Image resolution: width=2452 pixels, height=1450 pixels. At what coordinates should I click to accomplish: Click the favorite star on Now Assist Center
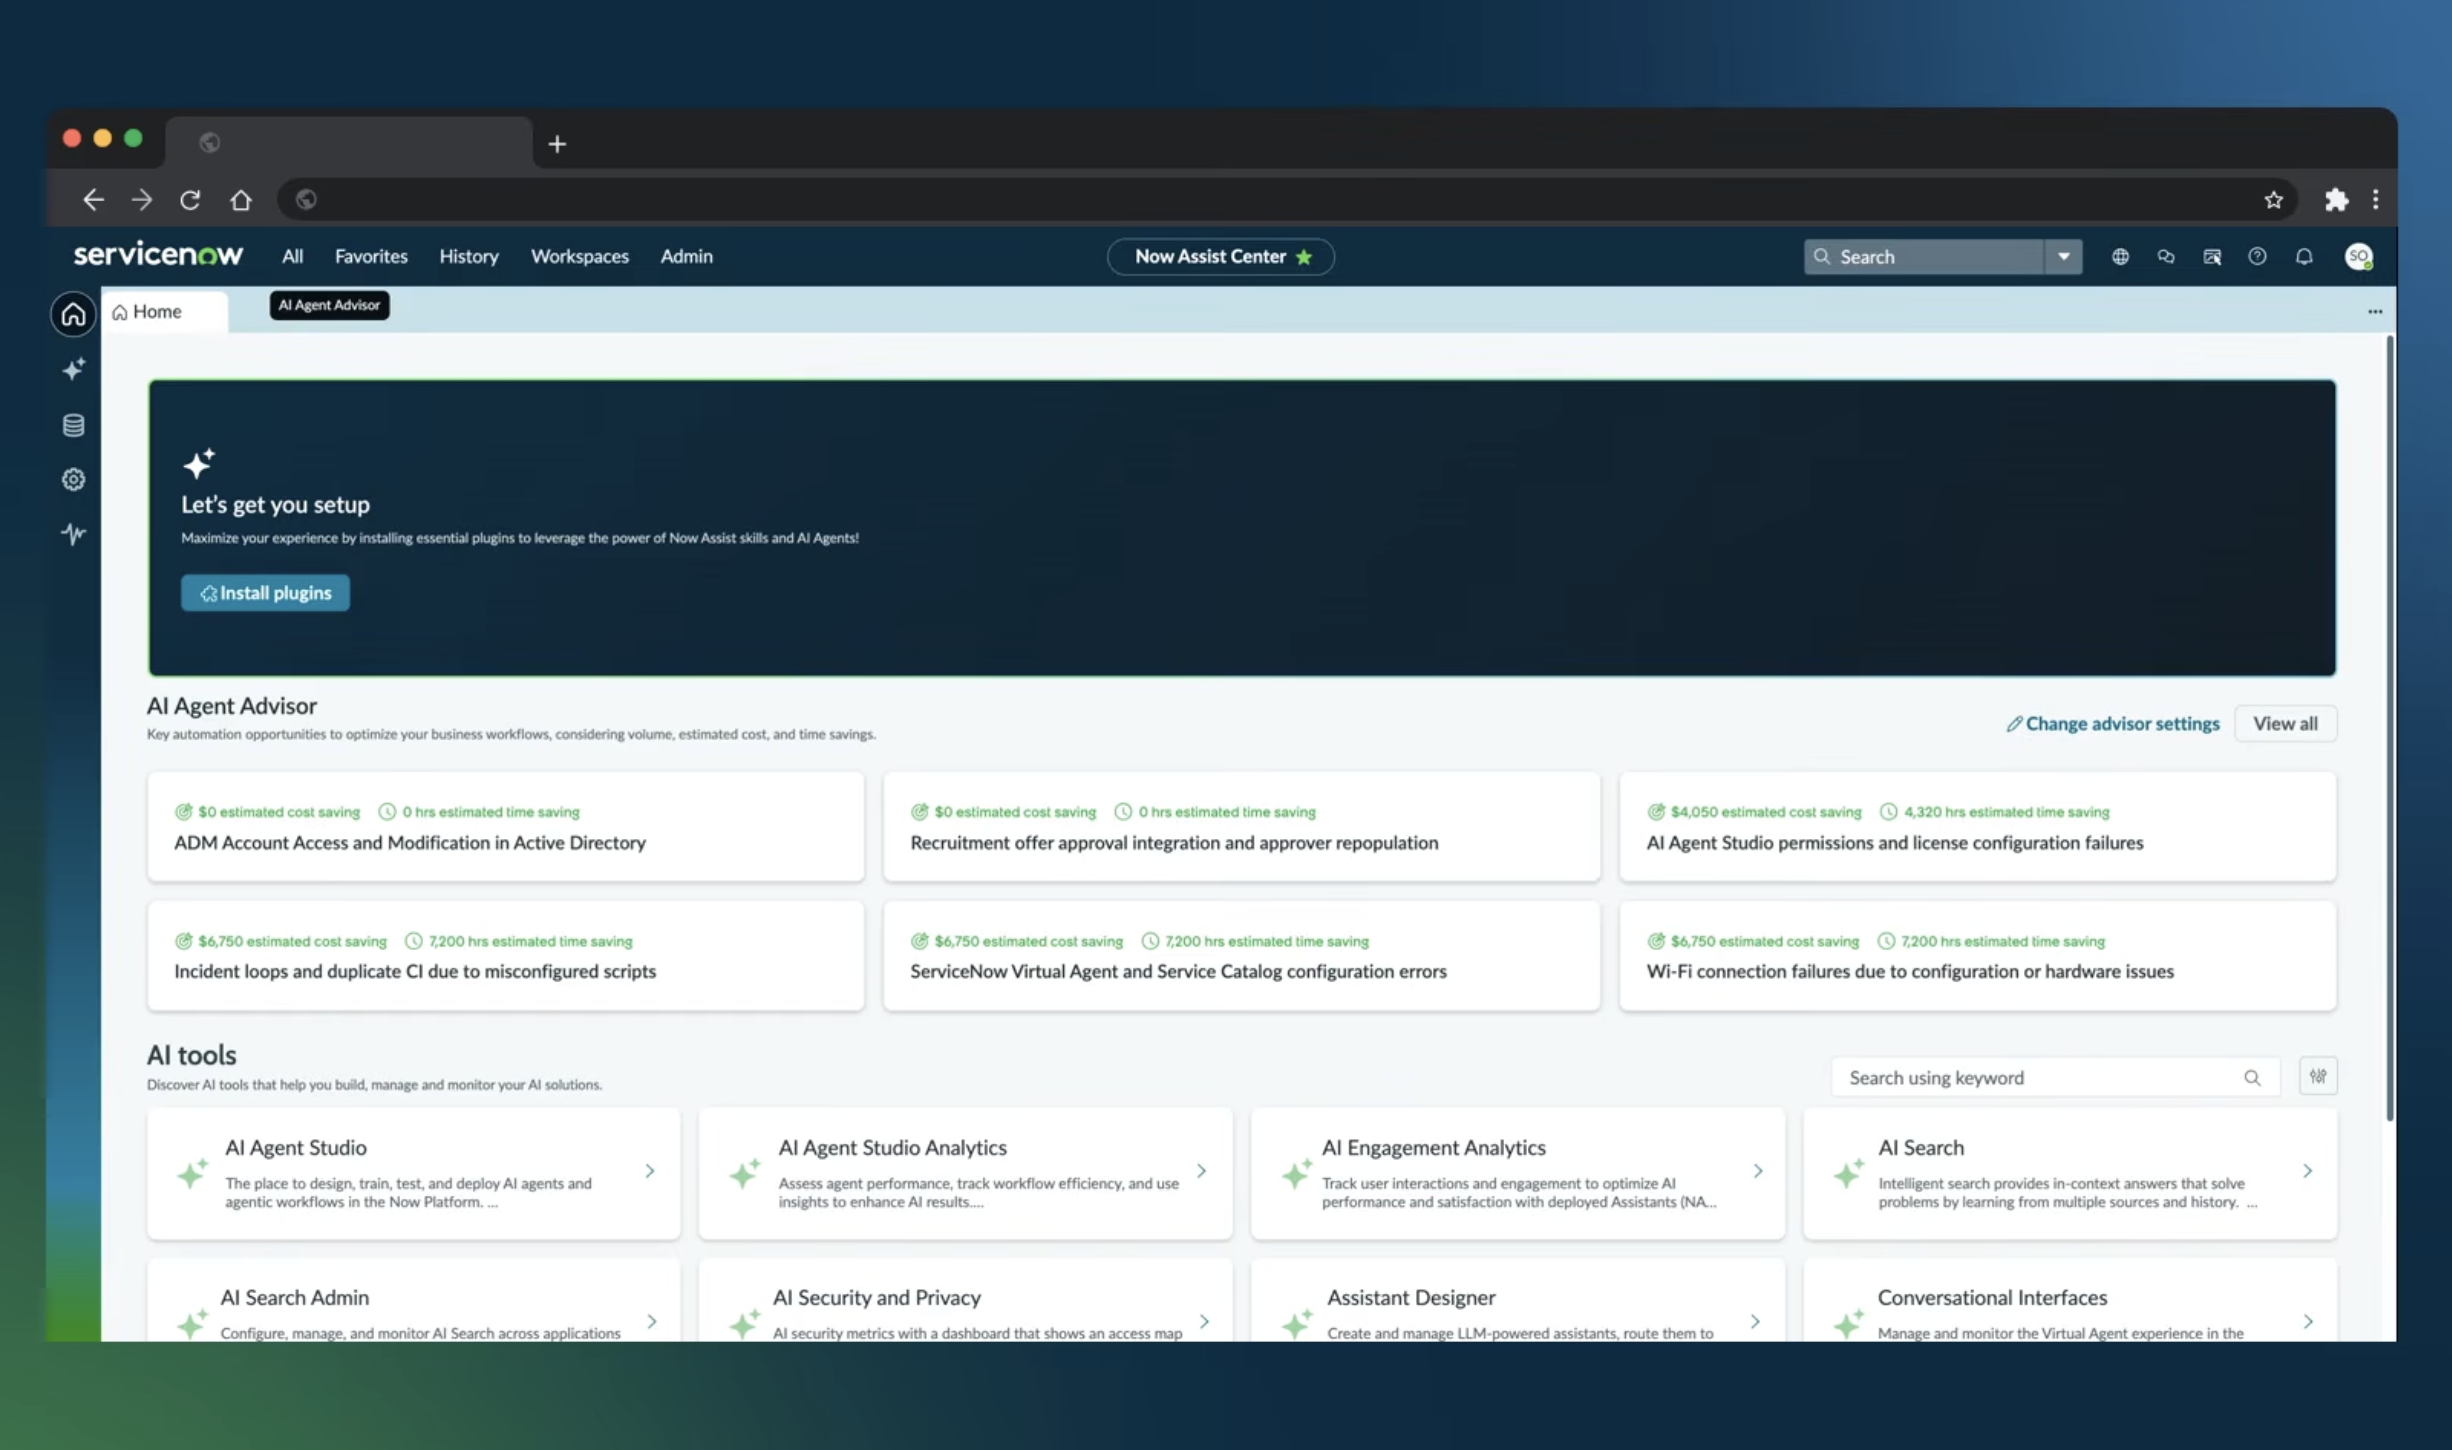(x=1303, y=257)
